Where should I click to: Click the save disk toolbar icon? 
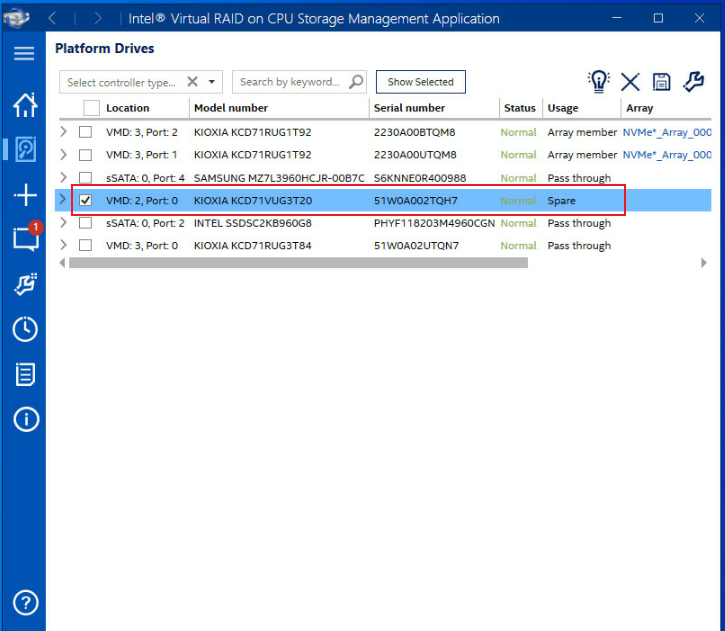point(661,82)
